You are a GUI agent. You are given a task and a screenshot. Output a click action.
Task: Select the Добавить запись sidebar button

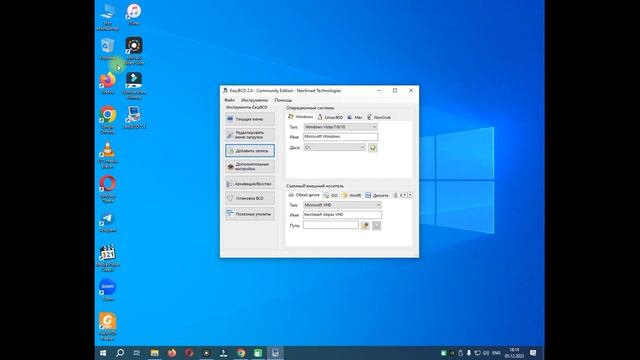pyautogui.click(x=250, y=151)
